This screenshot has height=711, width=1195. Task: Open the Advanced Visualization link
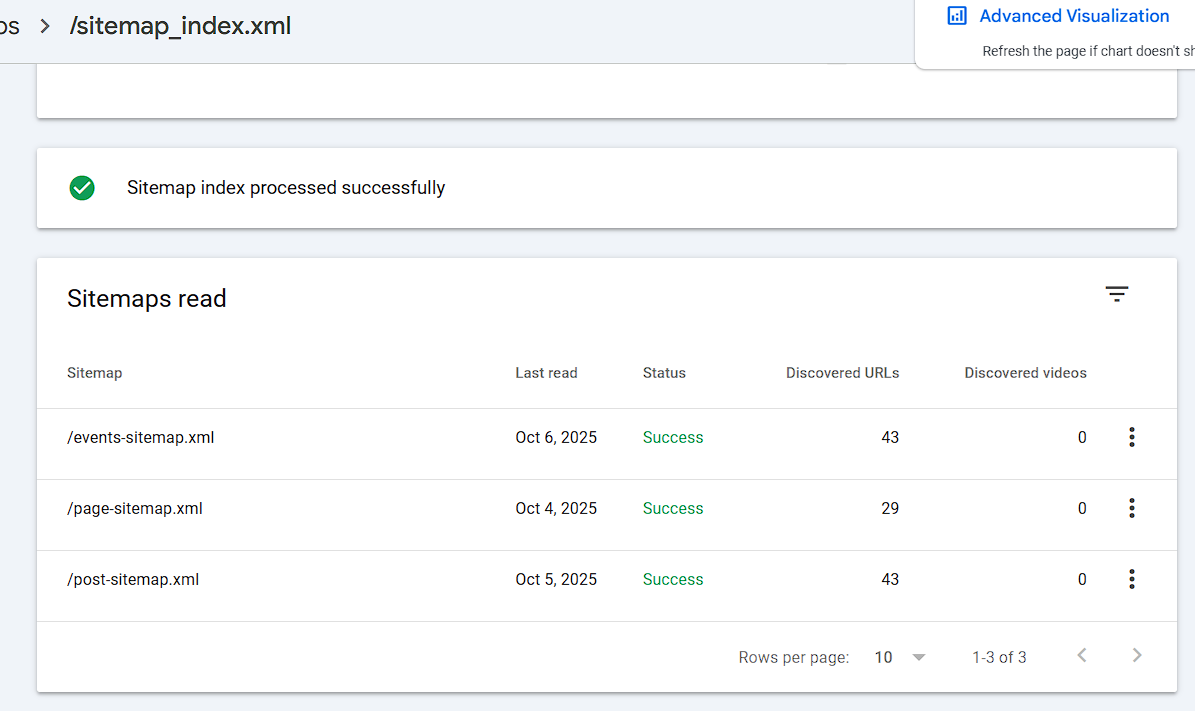(1074, 16)
